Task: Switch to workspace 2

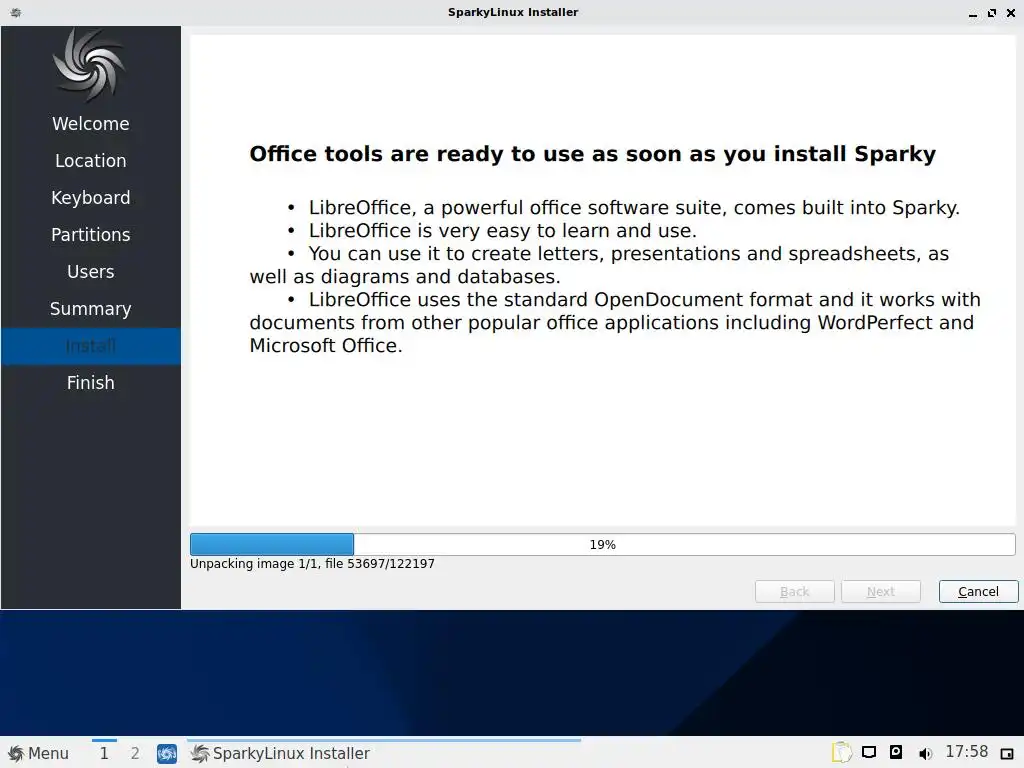Action: click(x=135, y=754)
